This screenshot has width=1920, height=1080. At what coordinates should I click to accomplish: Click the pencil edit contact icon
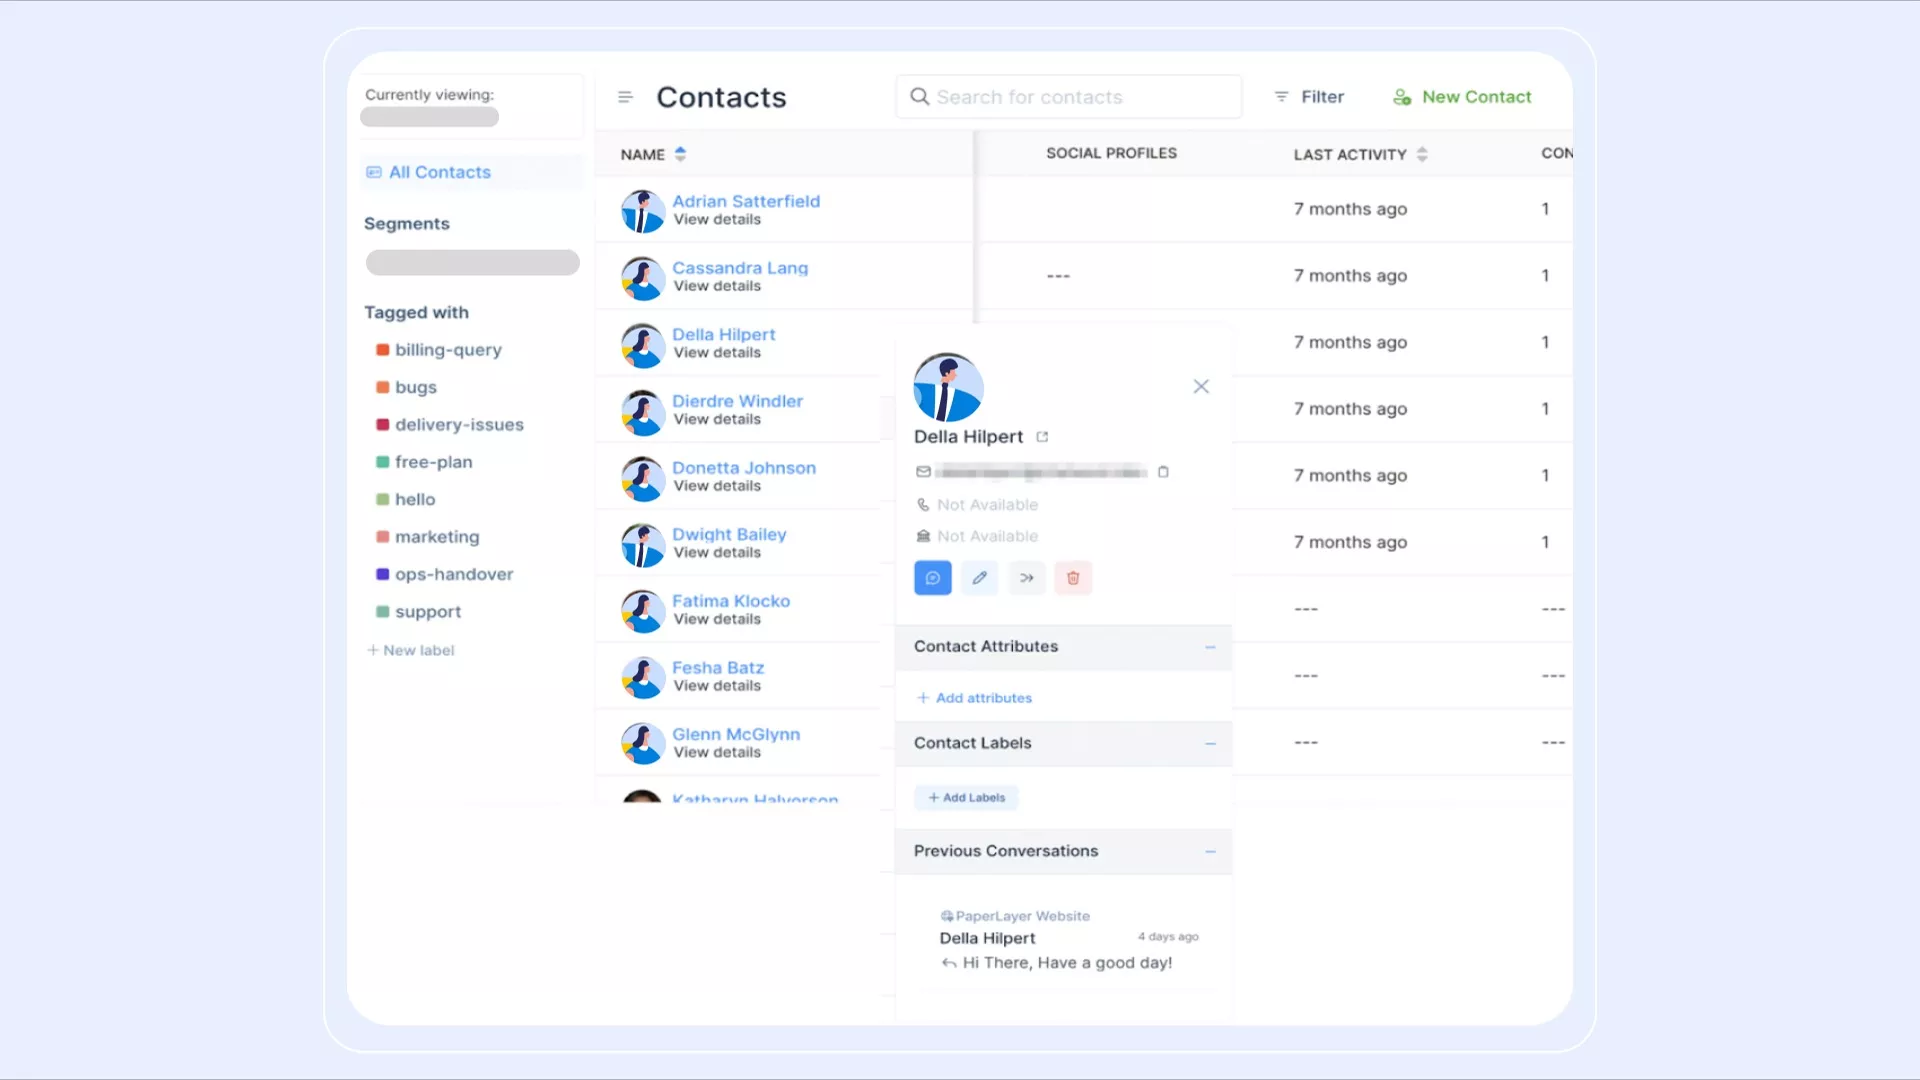point(979,578)
